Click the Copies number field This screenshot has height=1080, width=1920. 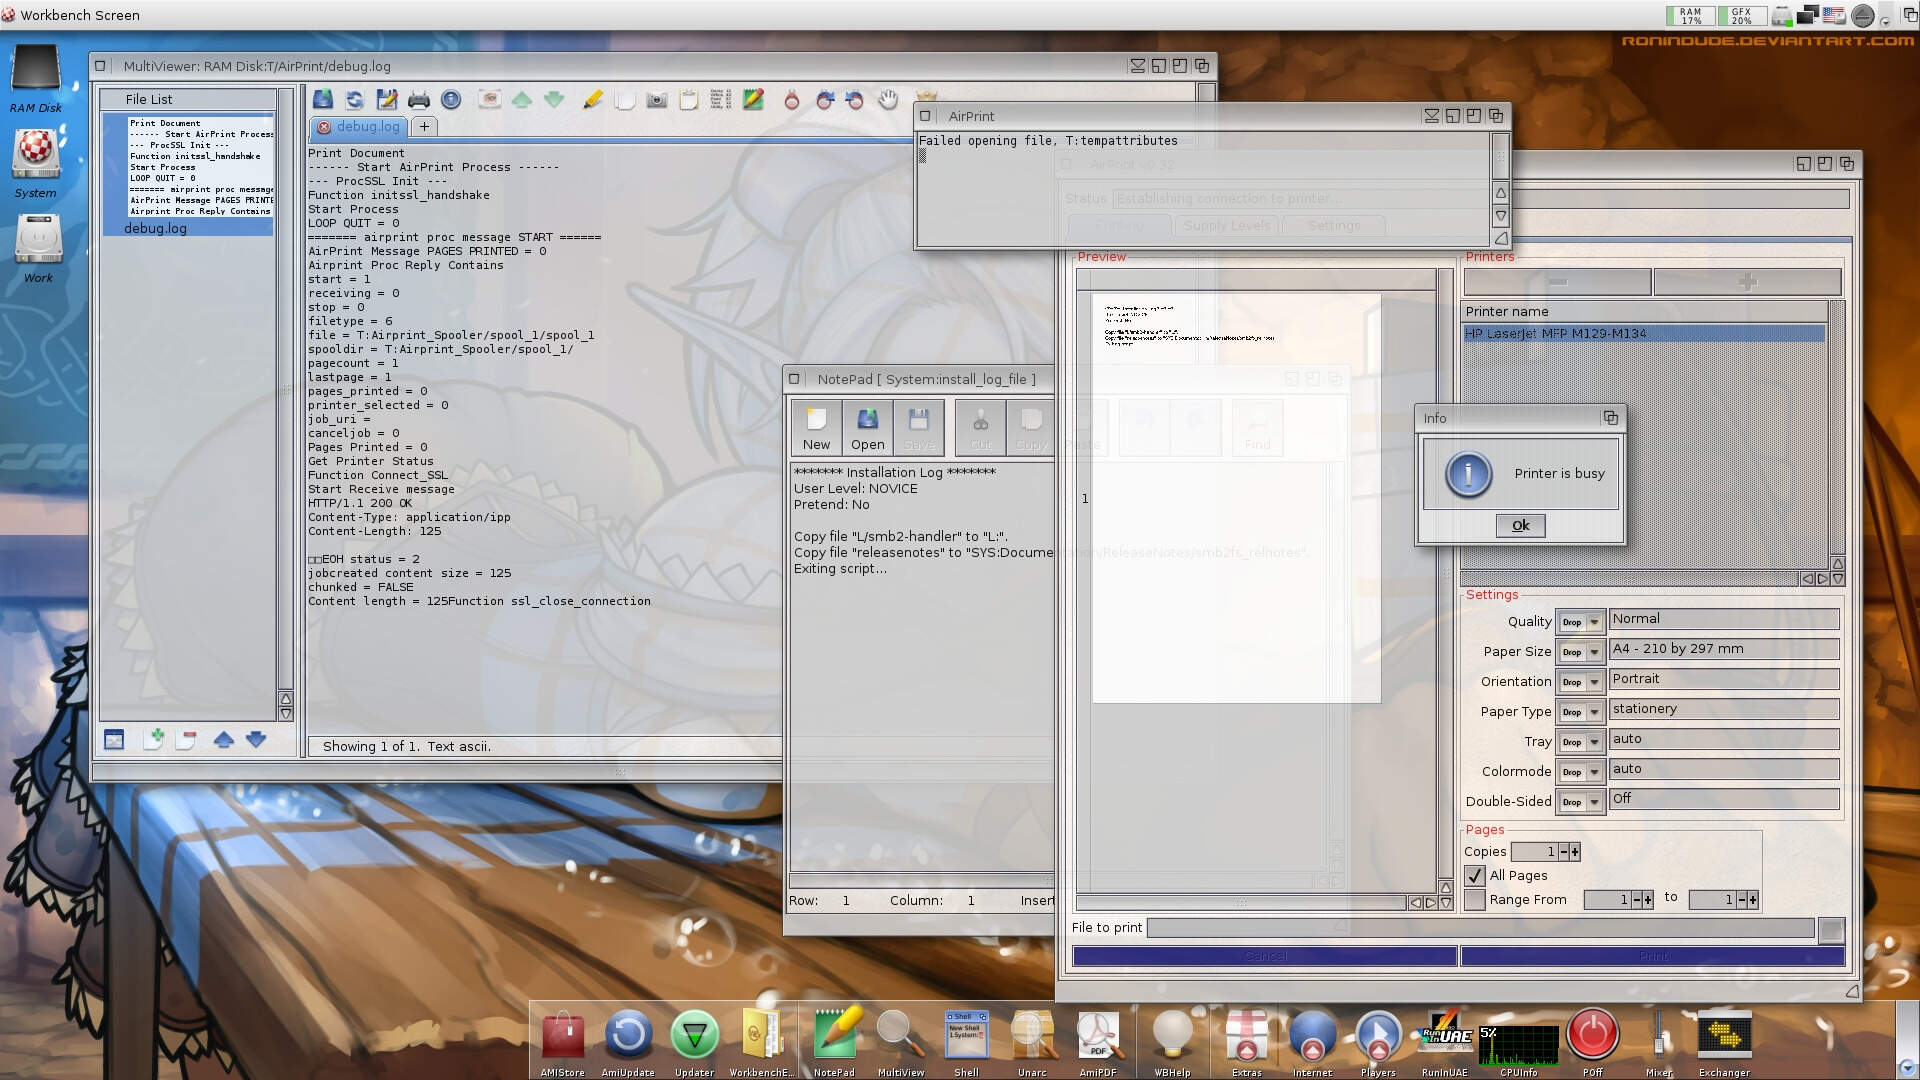(x=1534, y=852)
